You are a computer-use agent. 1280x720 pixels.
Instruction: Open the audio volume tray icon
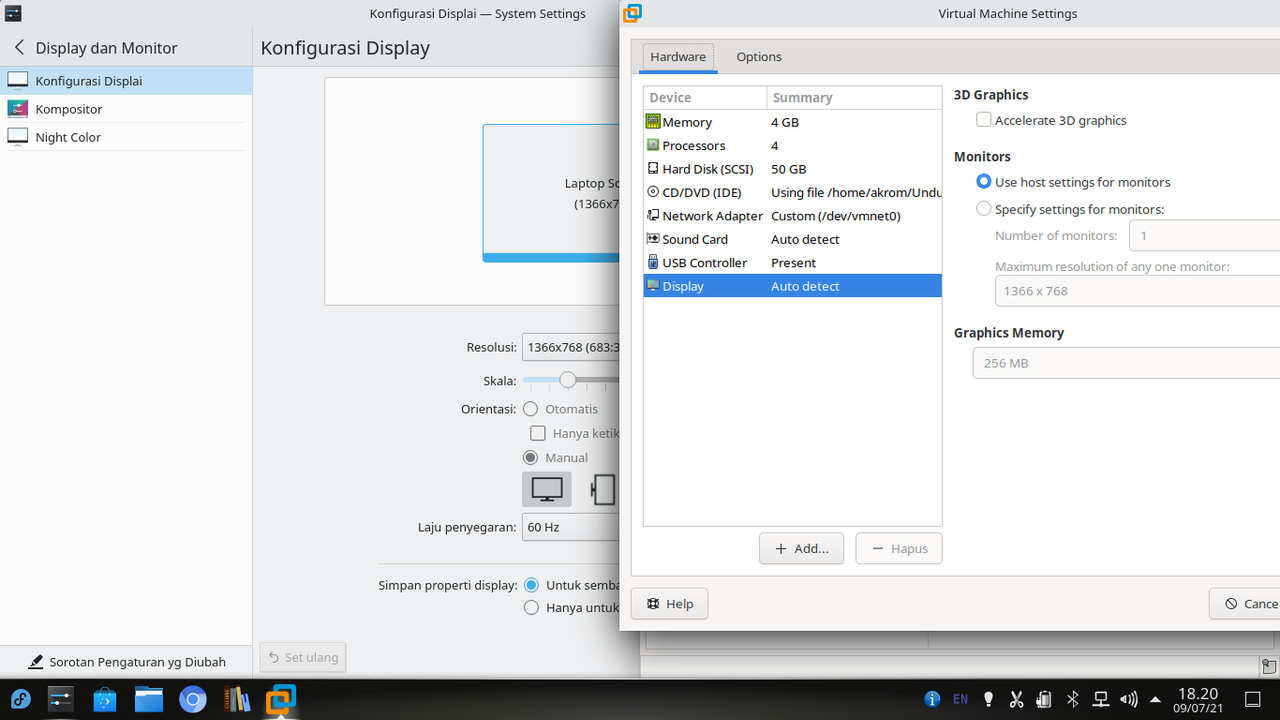click(1128, 699)
